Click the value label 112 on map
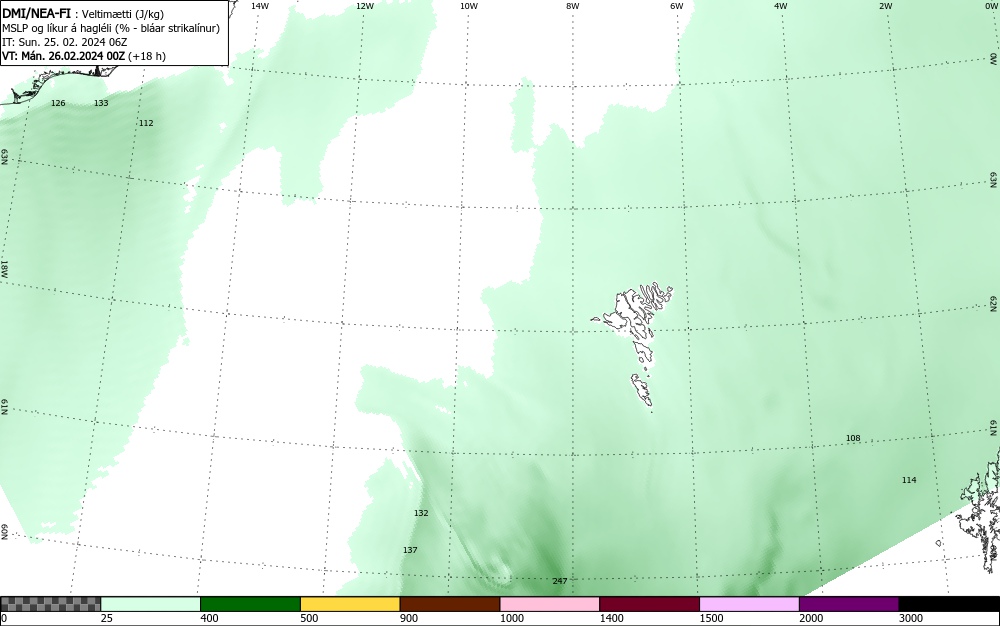Screen dimensions: 1000x626 click(x=146, y=123)
